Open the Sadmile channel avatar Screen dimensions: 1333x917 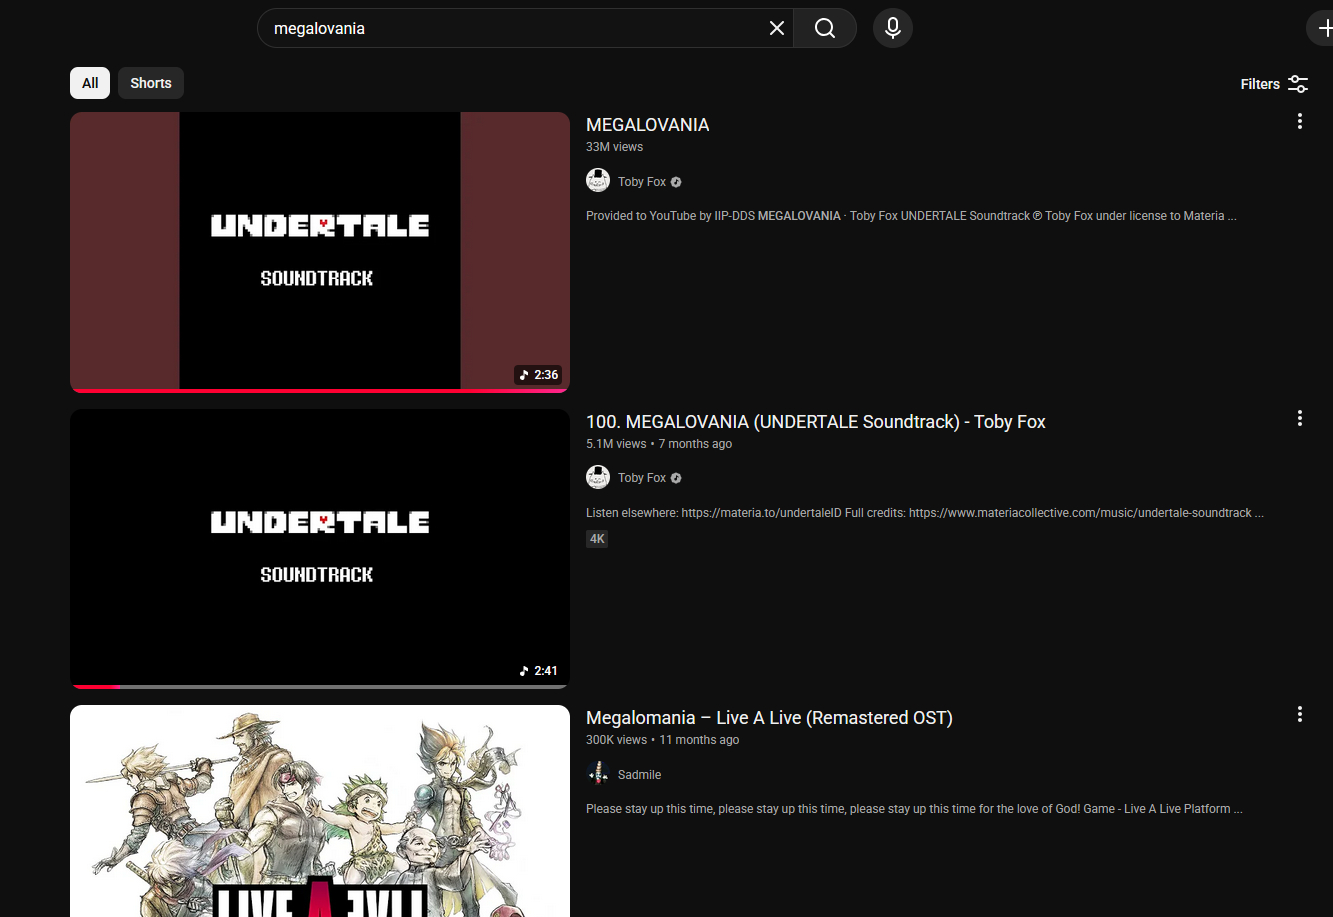click(x=598, y=774)
